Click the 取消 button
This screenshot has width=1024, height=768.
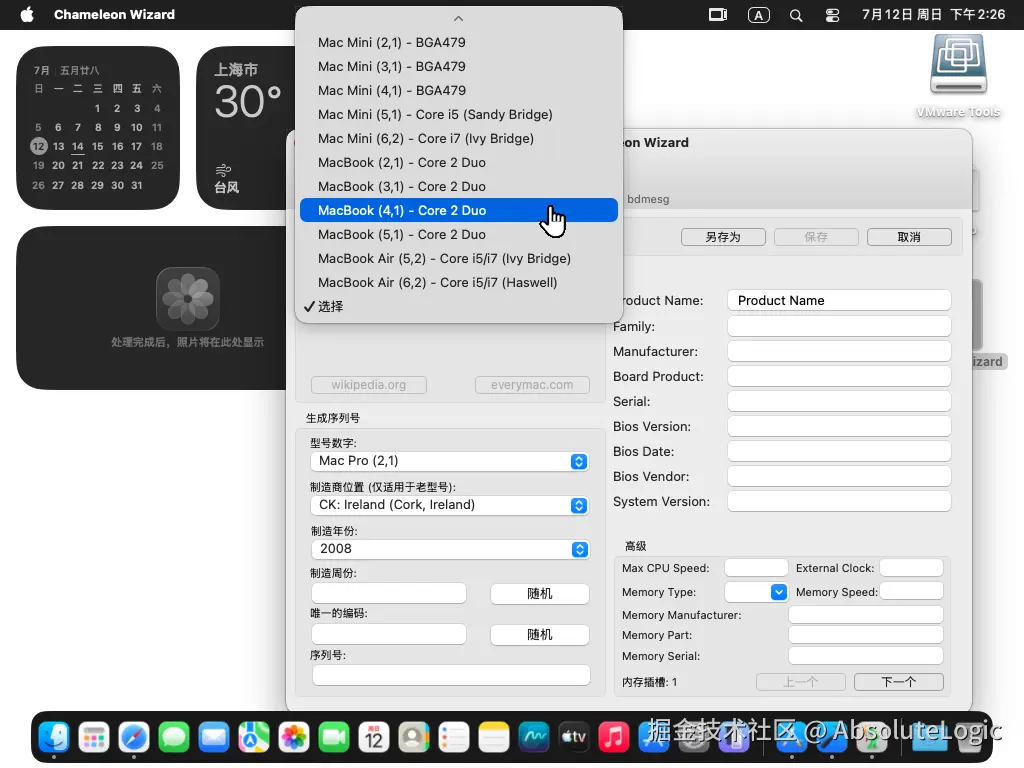click(x=909, y=237)
